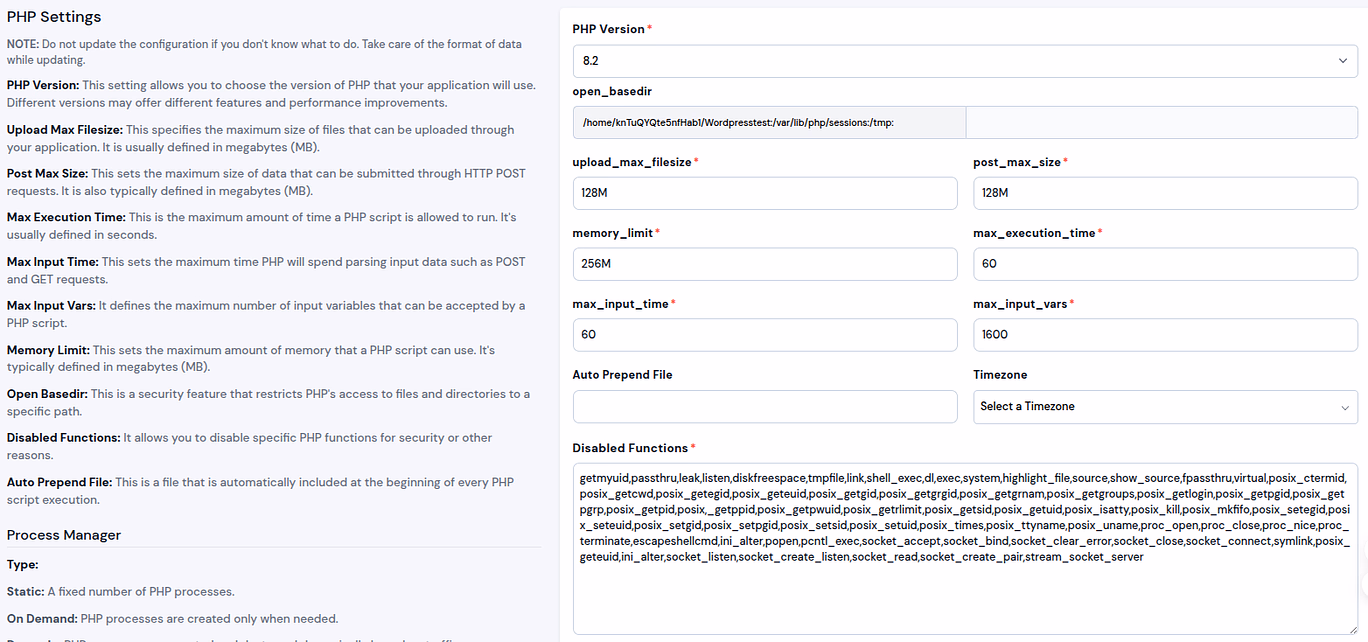Click the max_input_vars input showing 1600

(1166, 335)
